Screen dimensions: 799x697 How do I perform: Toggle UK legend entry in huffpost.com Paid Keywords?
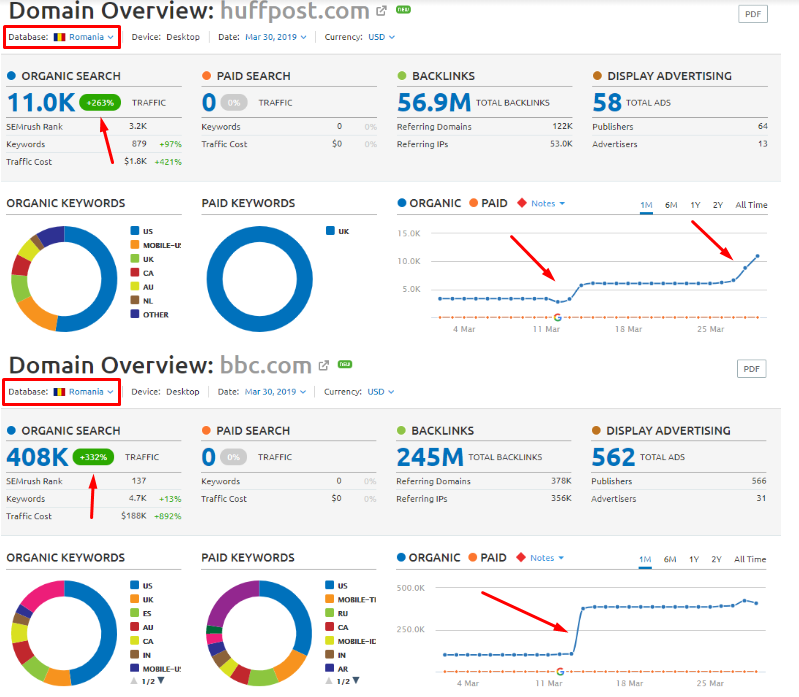[337, 231]
